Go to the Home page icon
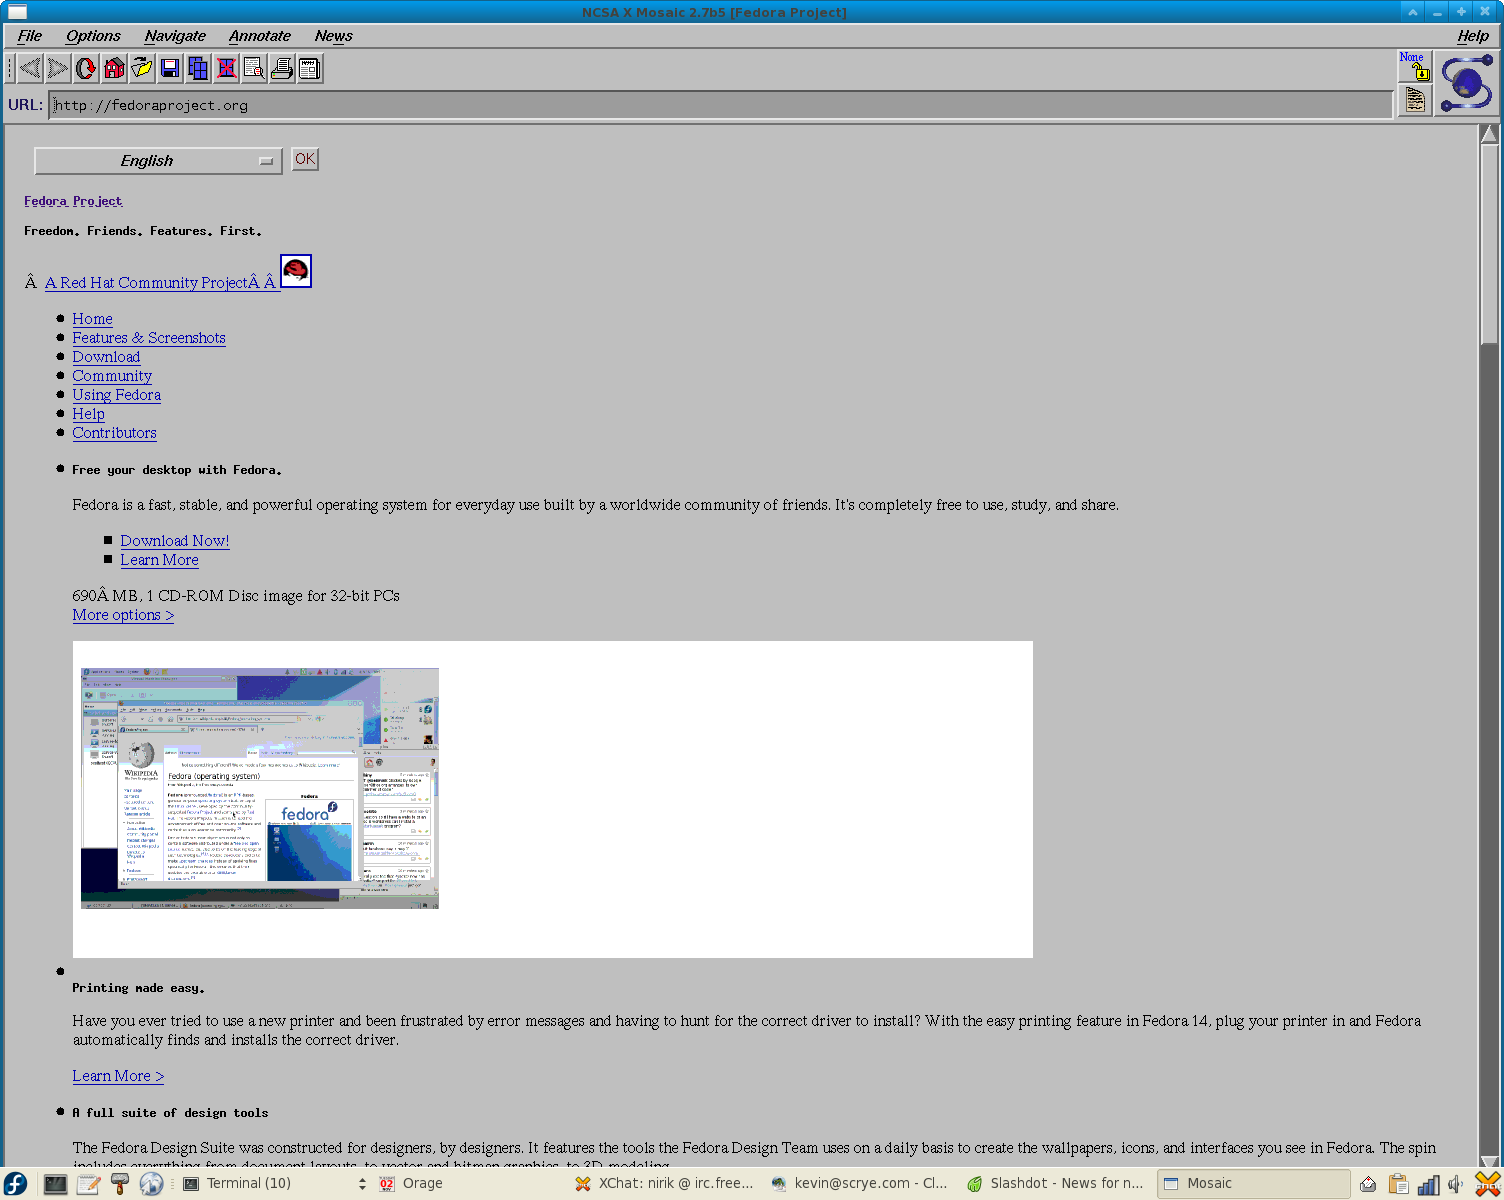1504x1200 pixels. click(x=114, y=68)
